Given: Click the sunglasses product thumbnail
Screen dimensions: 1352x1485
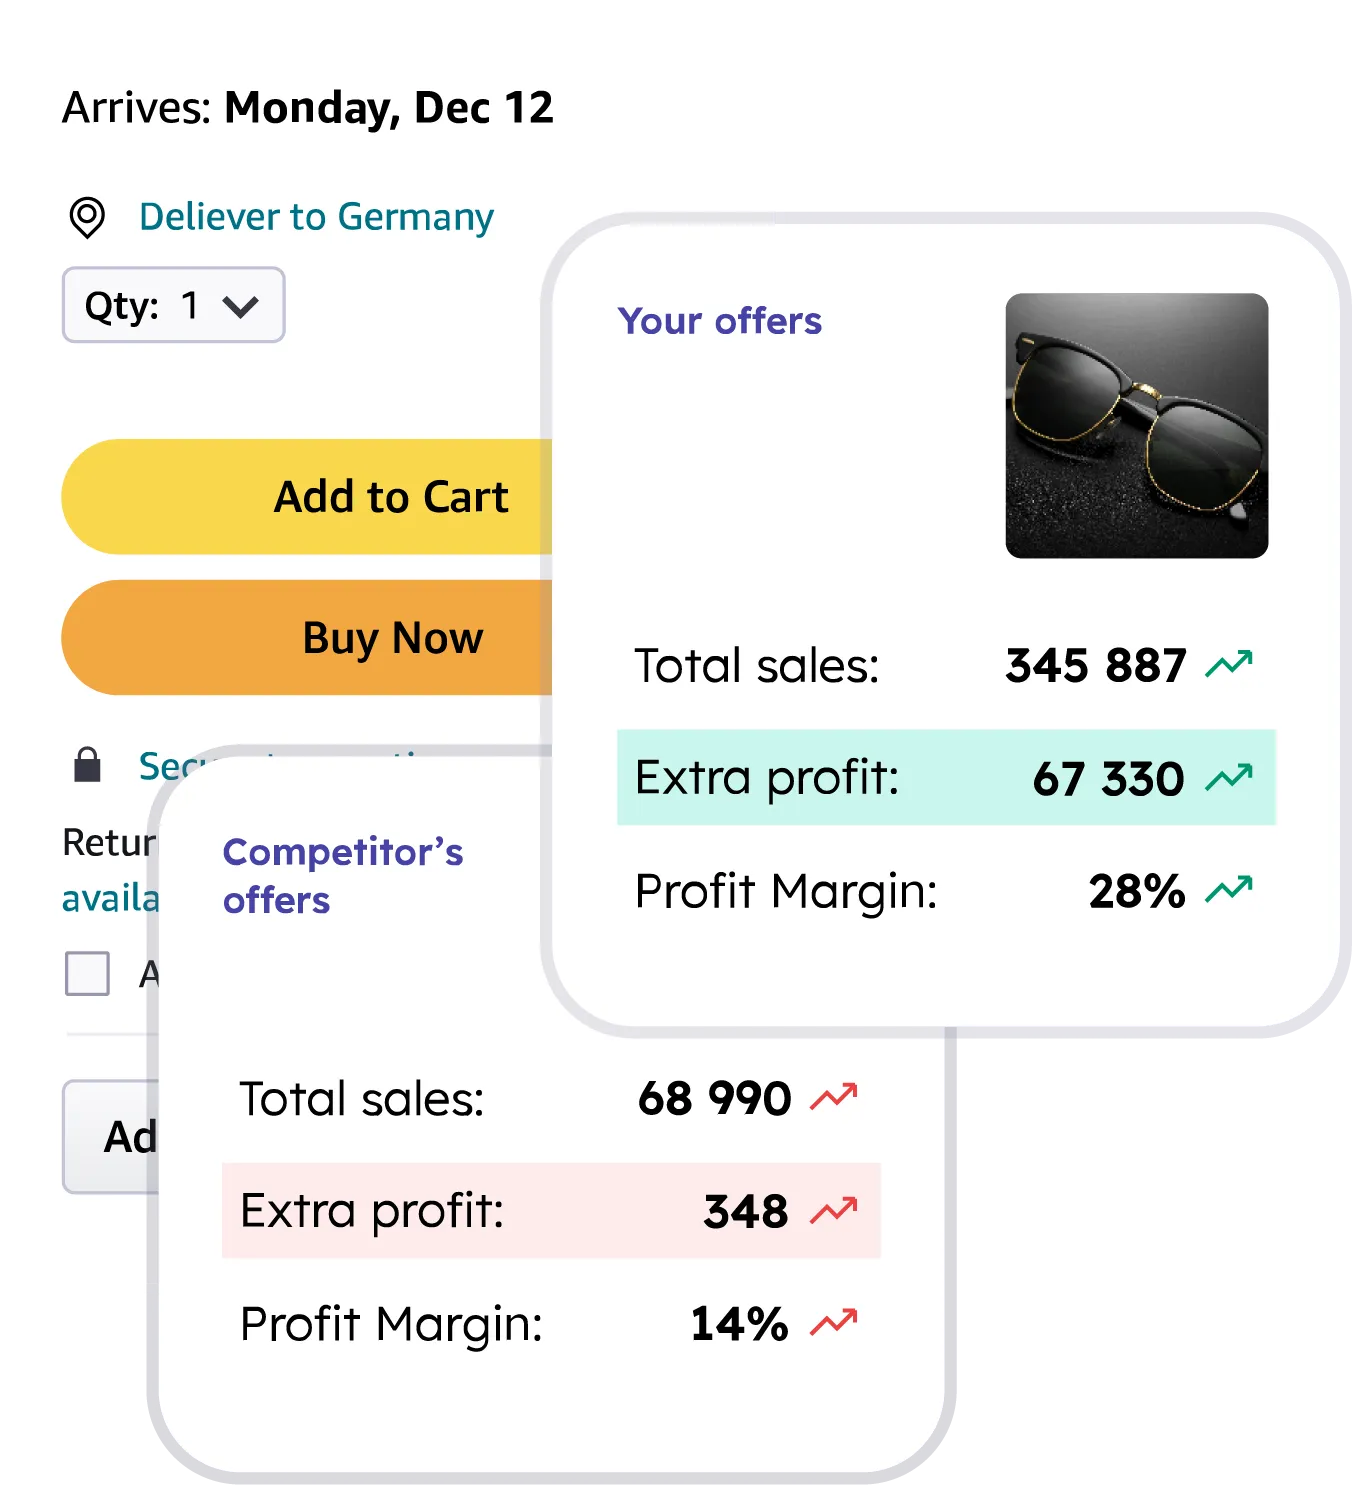Looking at the screenshot, I should click(1136, 425).
